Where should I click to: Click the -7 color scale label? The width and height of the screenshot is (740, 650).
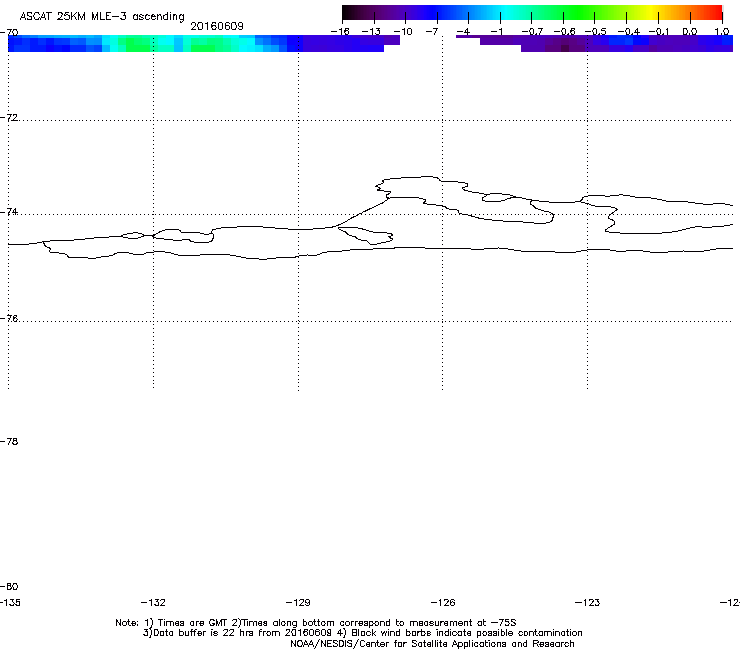pyautogui.click(x=431, y=32)
